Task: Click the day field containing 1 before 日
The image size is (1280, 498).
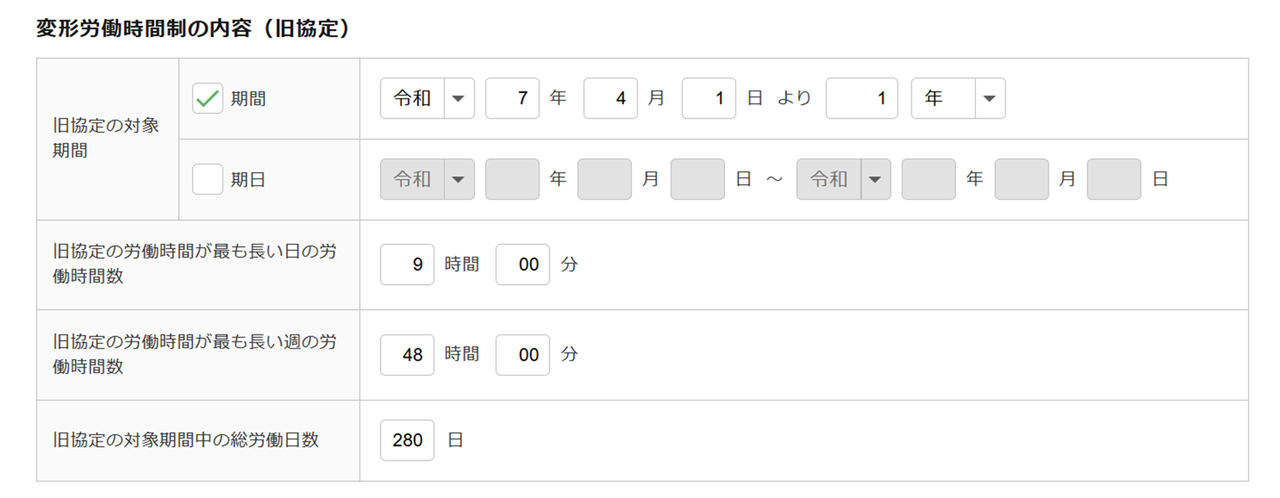Action: [x=709, y=99]
